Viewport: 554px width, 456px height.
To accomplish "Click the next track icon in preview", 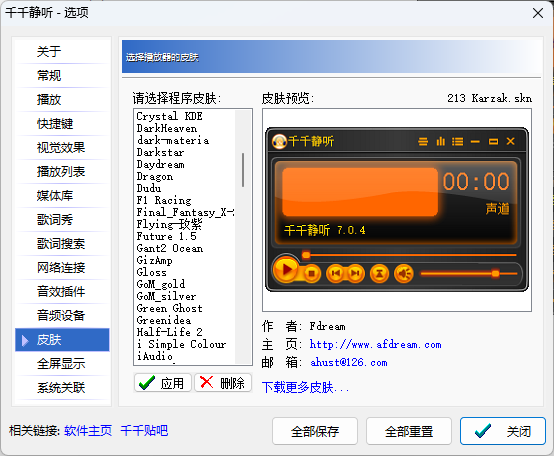I will point(355,273).
